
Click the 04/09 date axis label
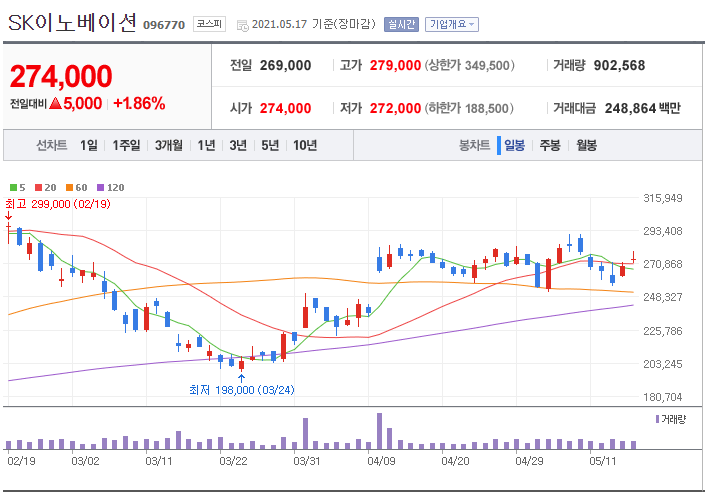click(x=381, y=461)
